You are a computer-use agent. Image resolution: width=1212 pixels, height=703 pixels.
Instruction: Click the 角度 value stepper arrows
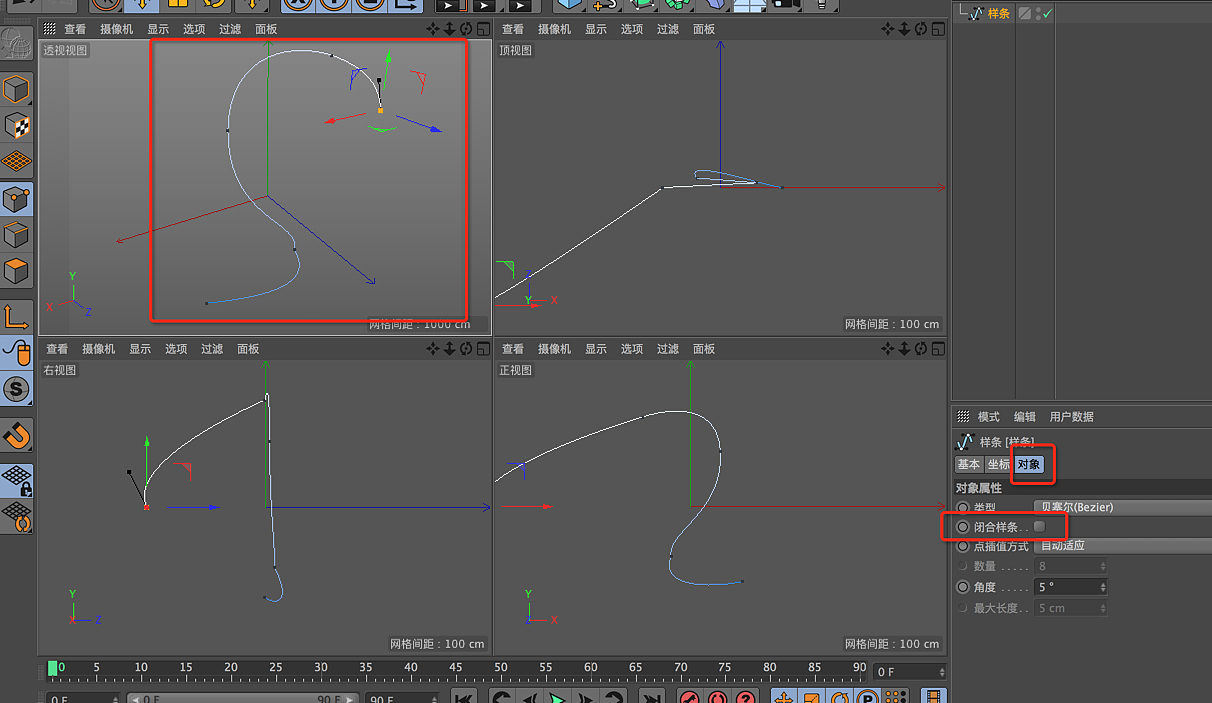[x=1103, y=587]
